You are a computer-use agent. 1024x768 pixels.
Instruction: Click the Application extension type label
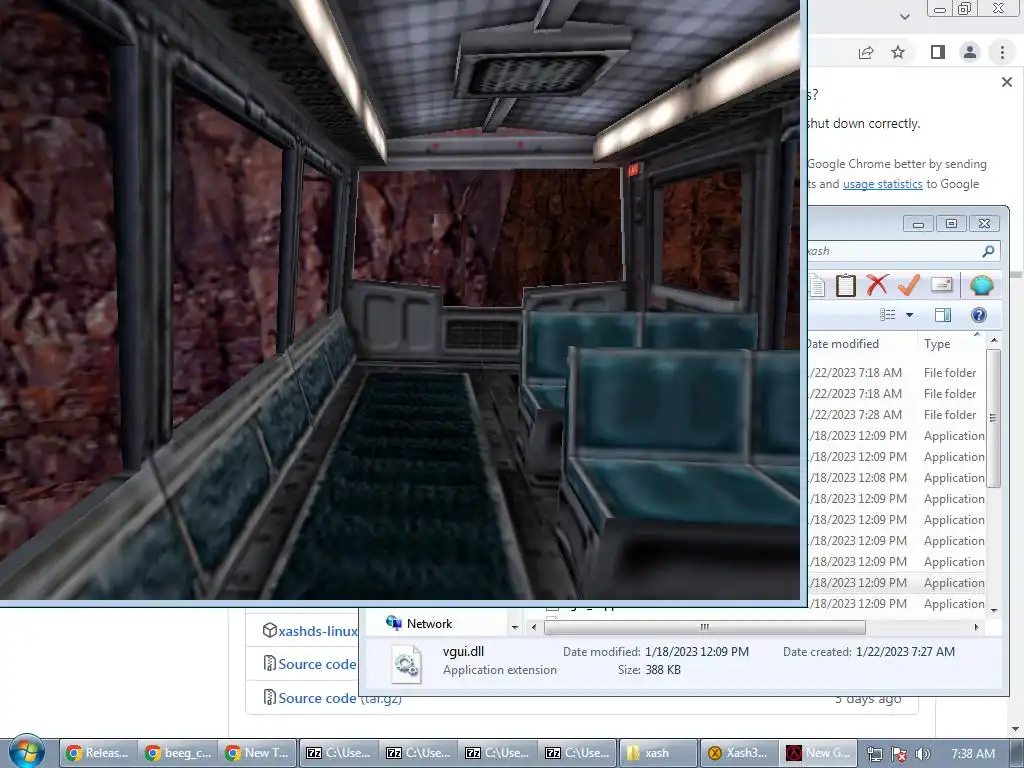coord(500,670)
